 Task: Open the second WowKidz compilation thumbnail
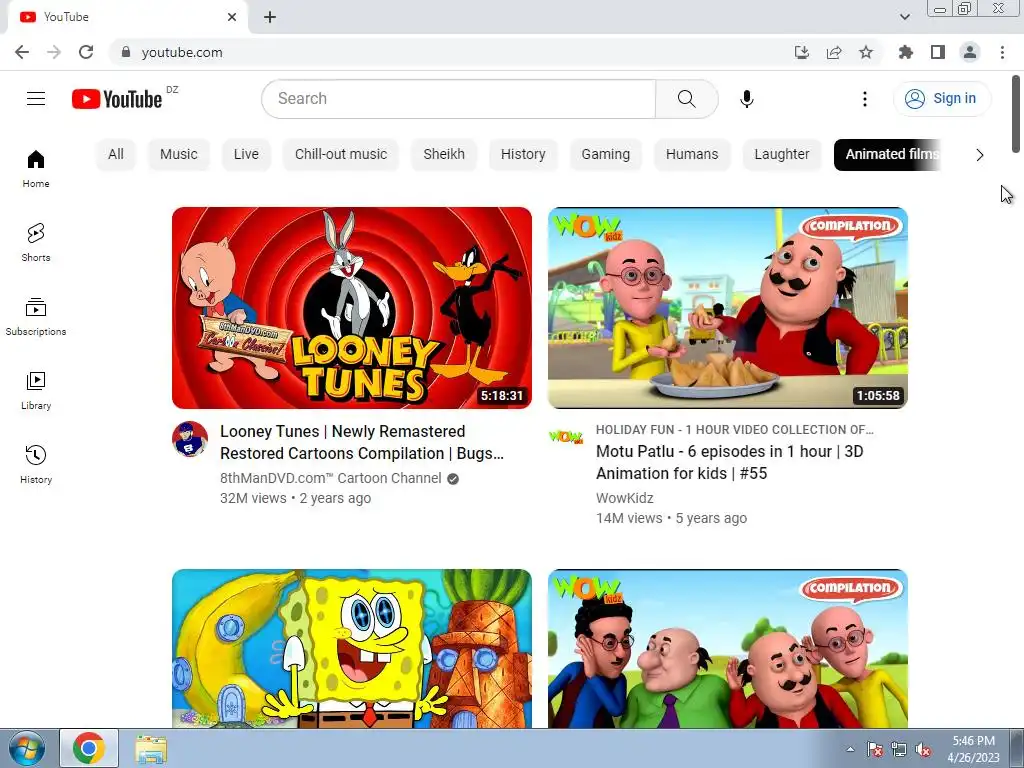point(728,648)
